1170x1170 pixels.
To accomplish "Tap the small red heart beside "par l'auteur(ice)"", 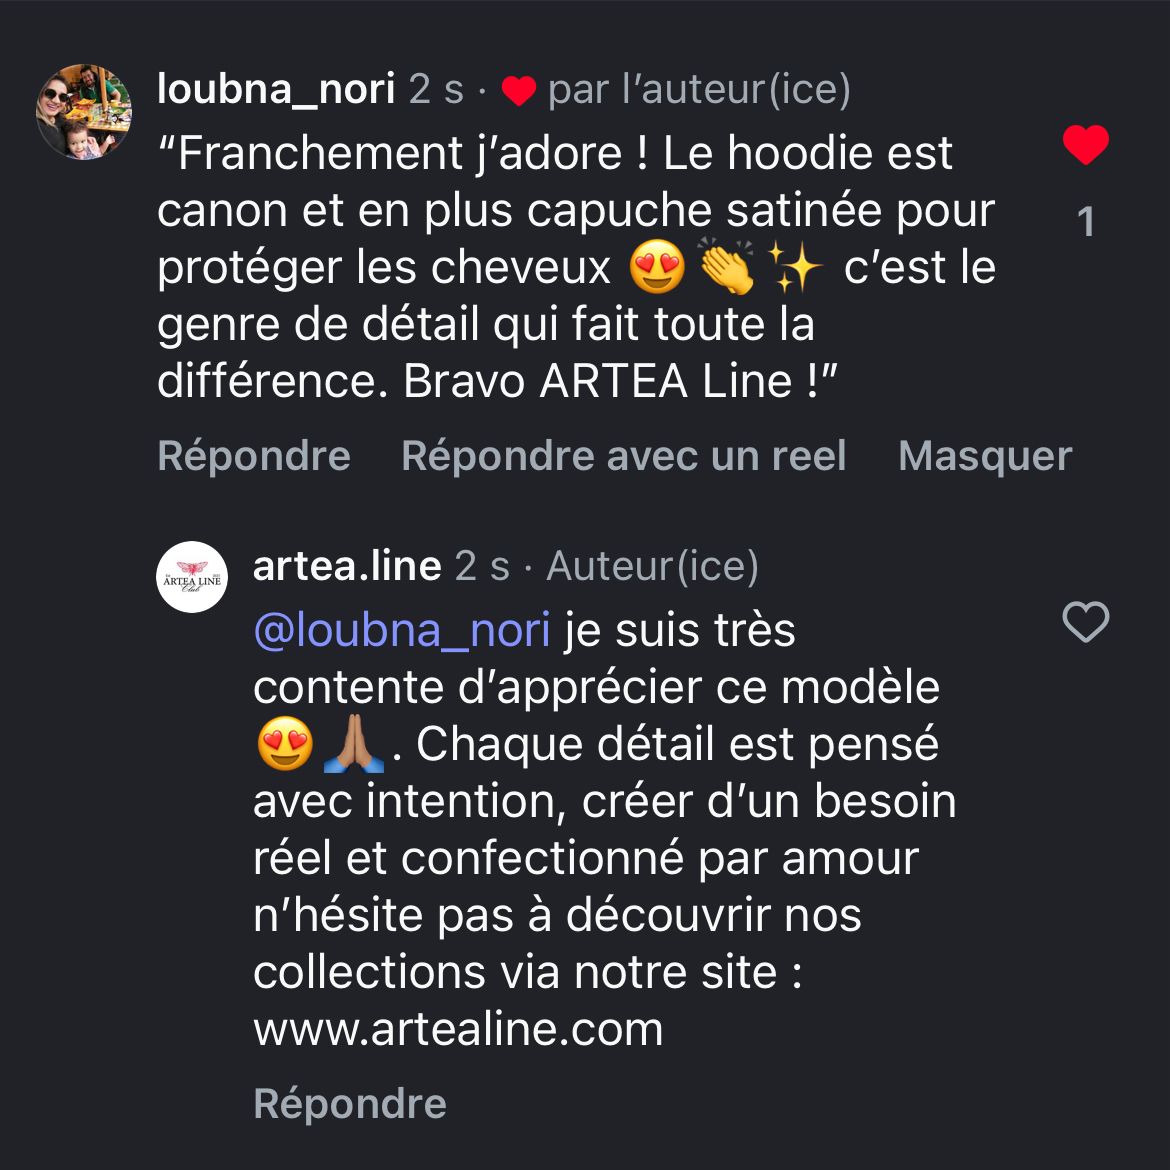I will [x=518, y=91].
